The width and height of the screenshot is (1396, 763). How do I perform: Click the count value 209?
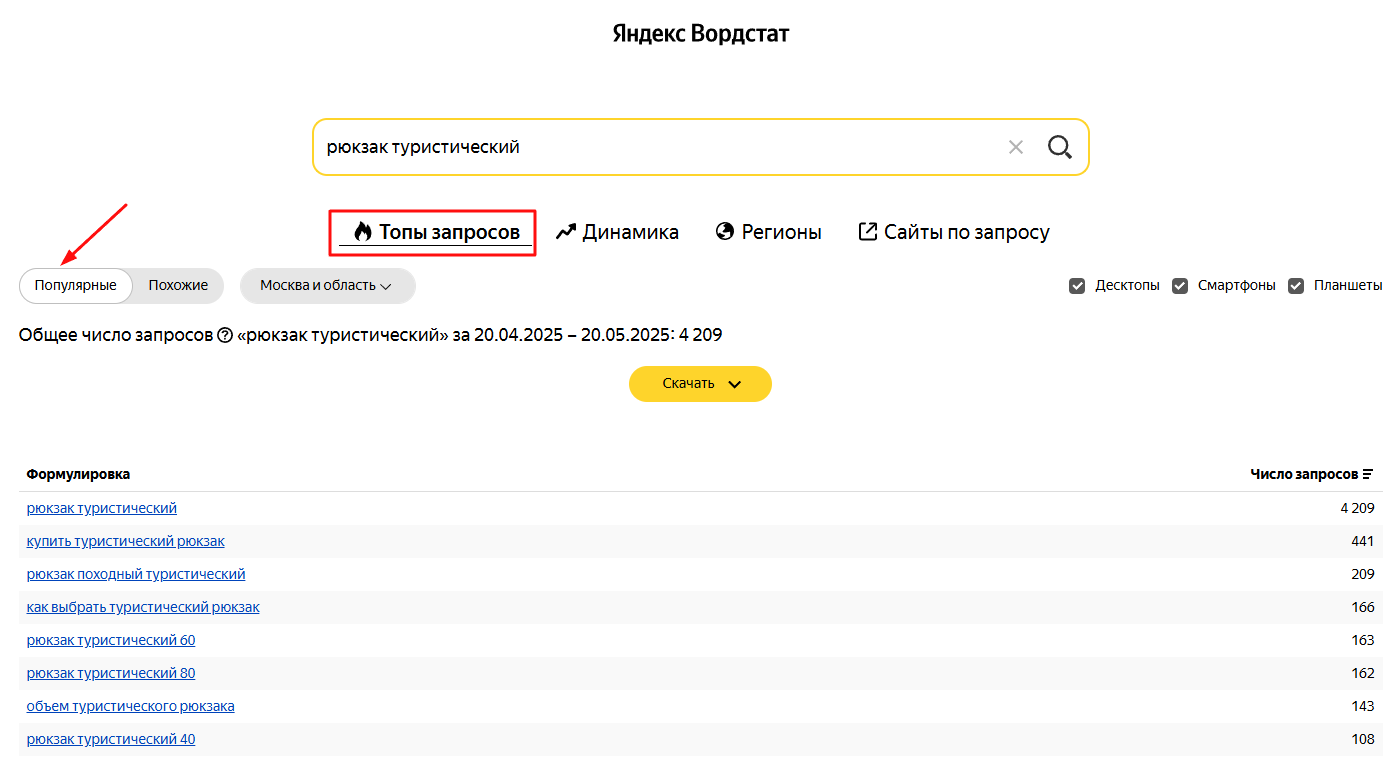click(1363, 574)
